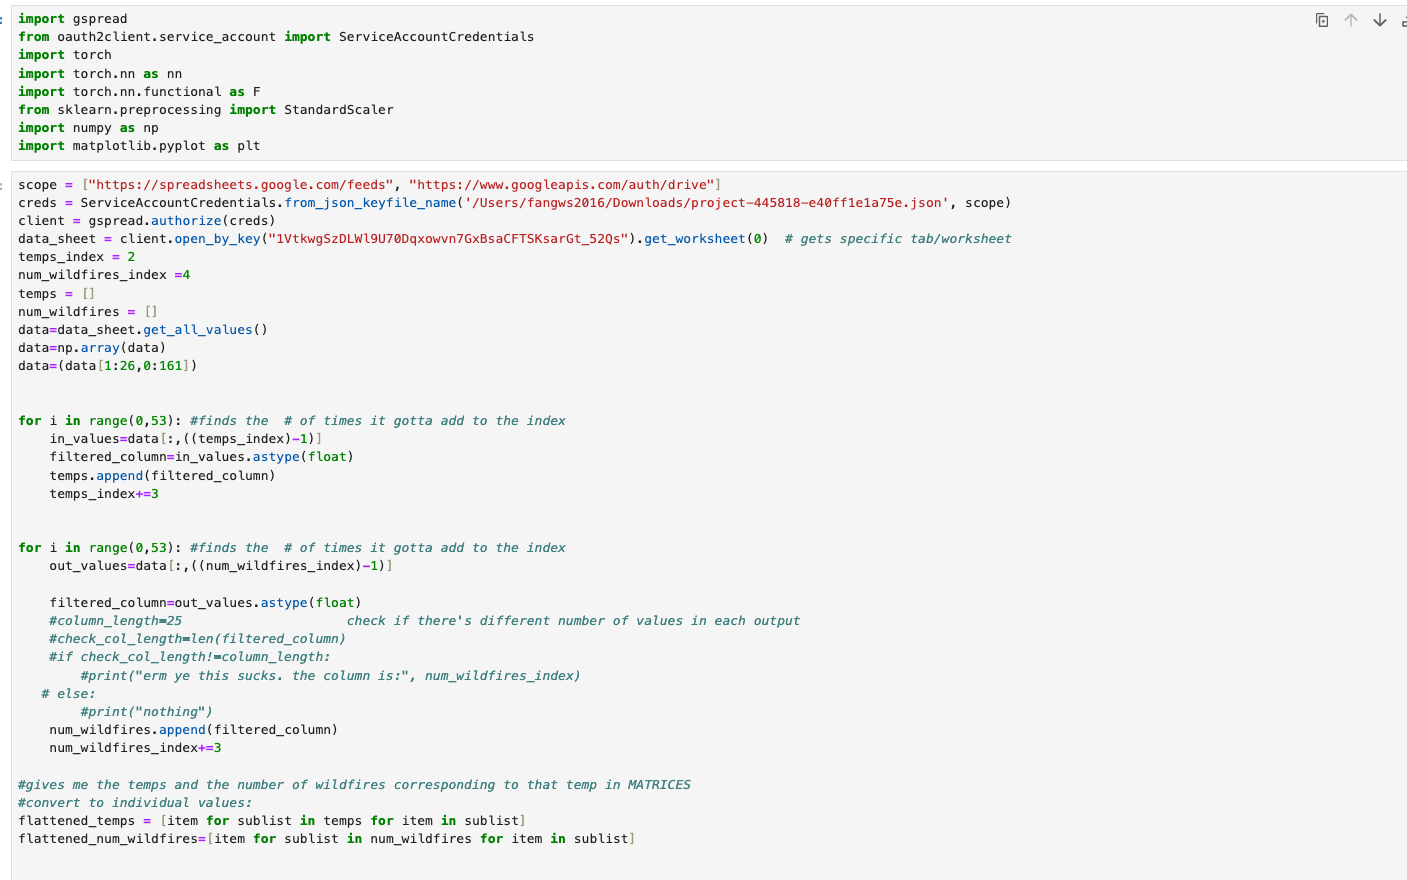This screenshot has width=1407, height=880.
Task: Click the '#gives me the temps' comment line
Action: (355, 785)
